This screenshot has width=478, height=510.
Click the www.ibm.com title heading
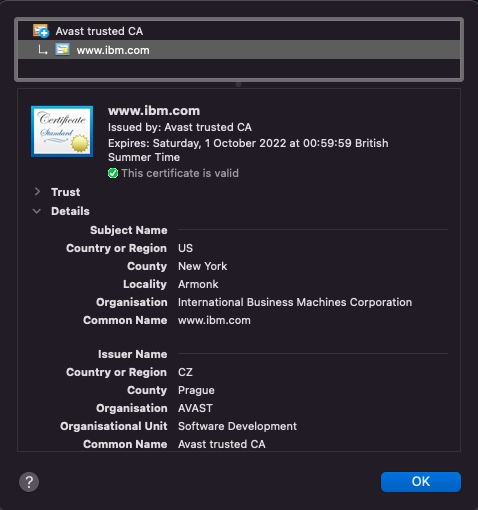tap(154, 110)
